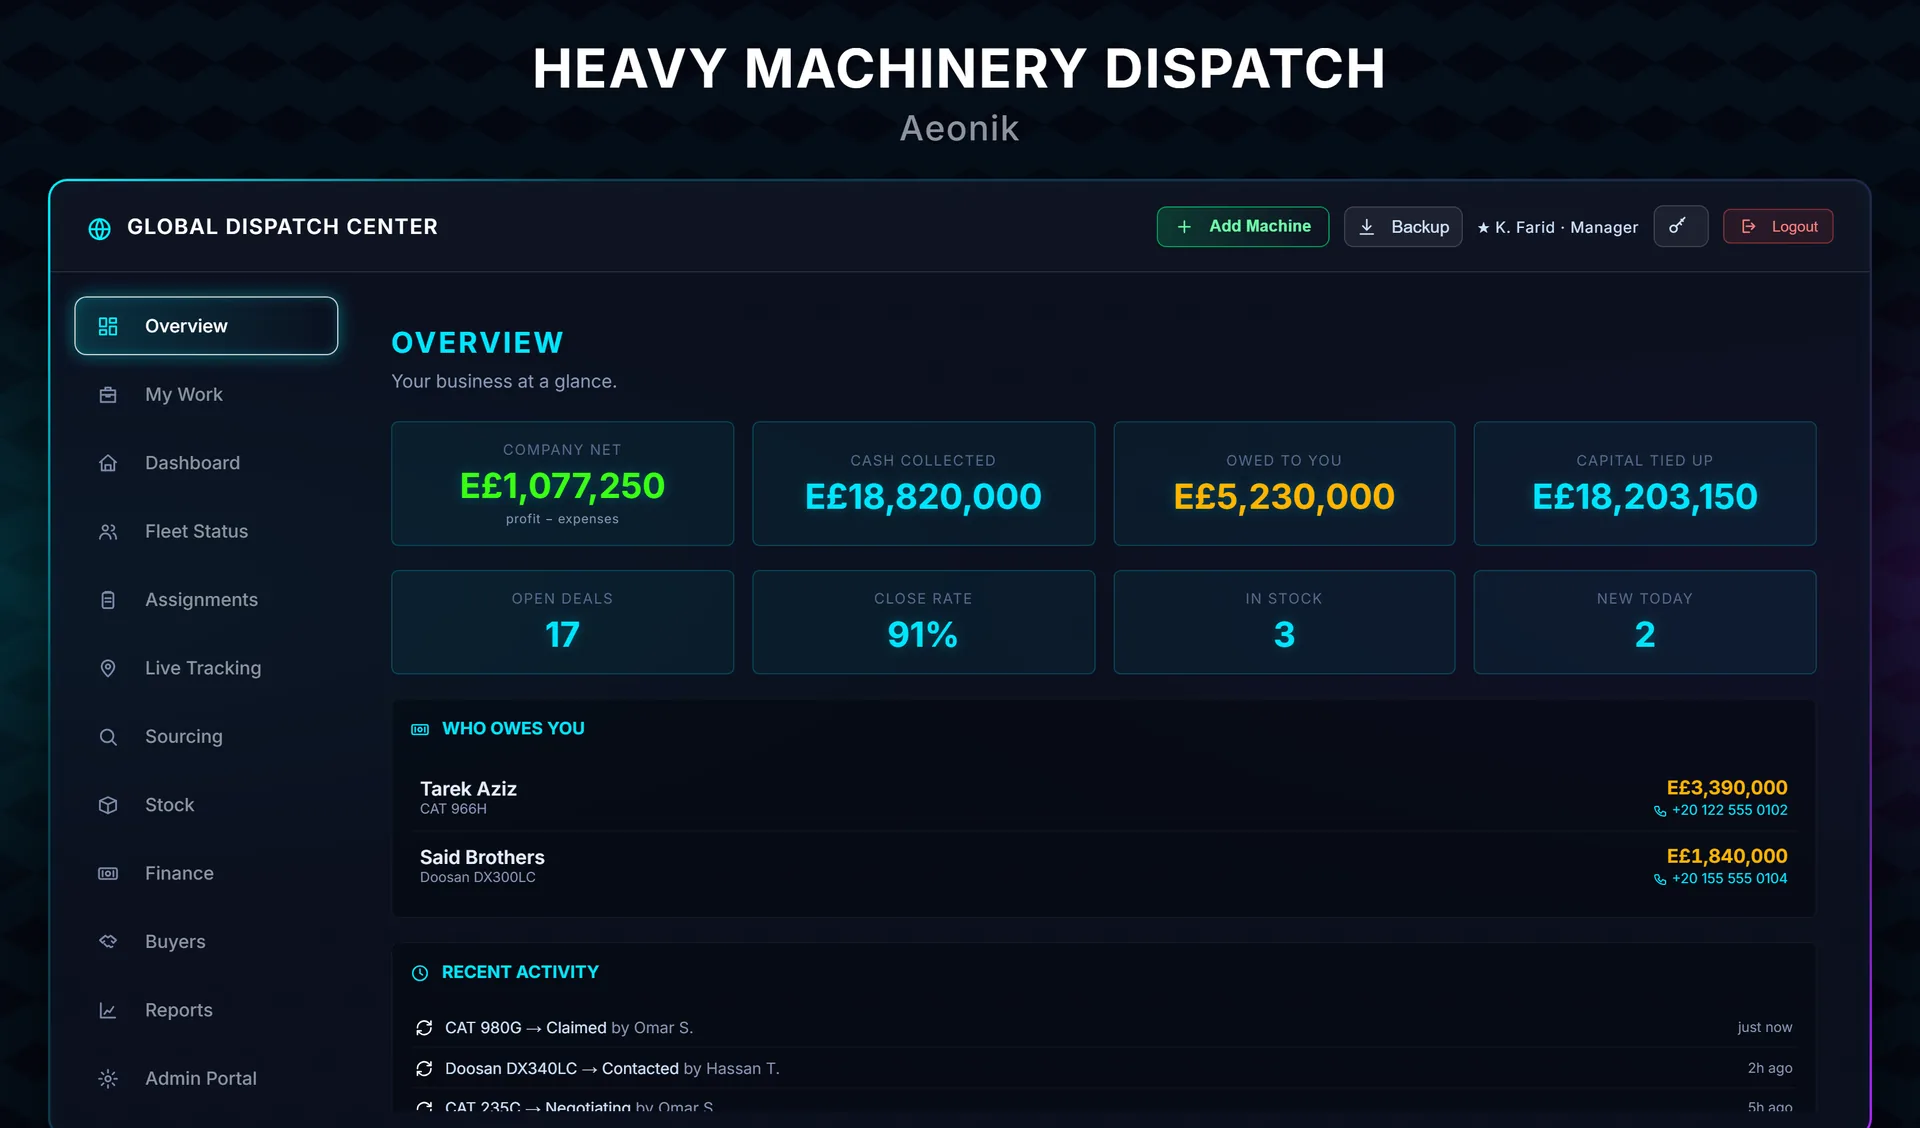
Task: Click the Sourcing magnifier icon
Action: [x=108, y=737]
